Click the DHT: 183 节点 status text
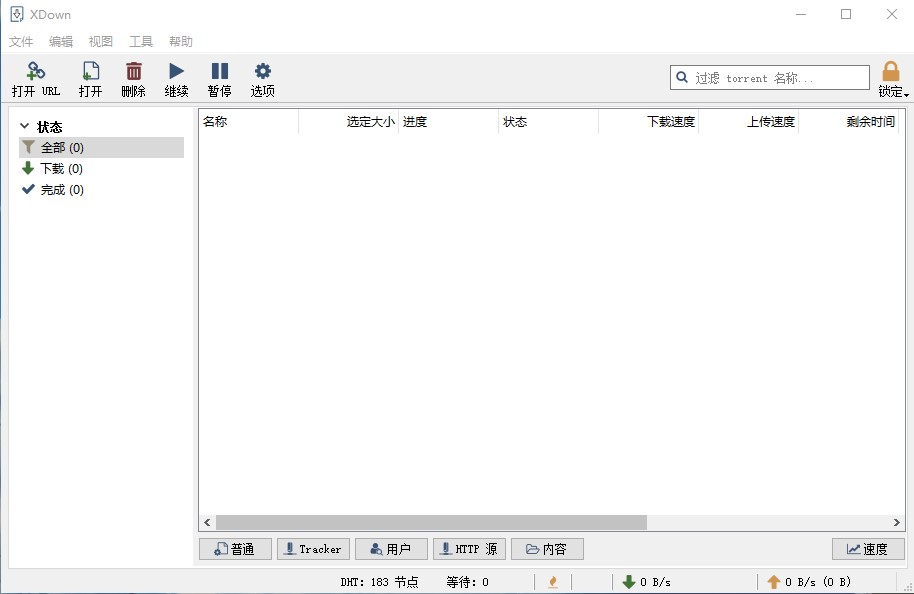This screenshot has width=914, height=594. pyautogui.click(x=379, y=582)
